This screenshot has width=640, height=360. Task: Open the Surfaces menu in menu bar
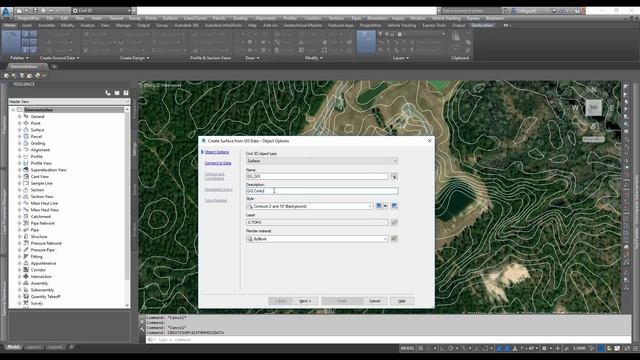tap(170, 18)
